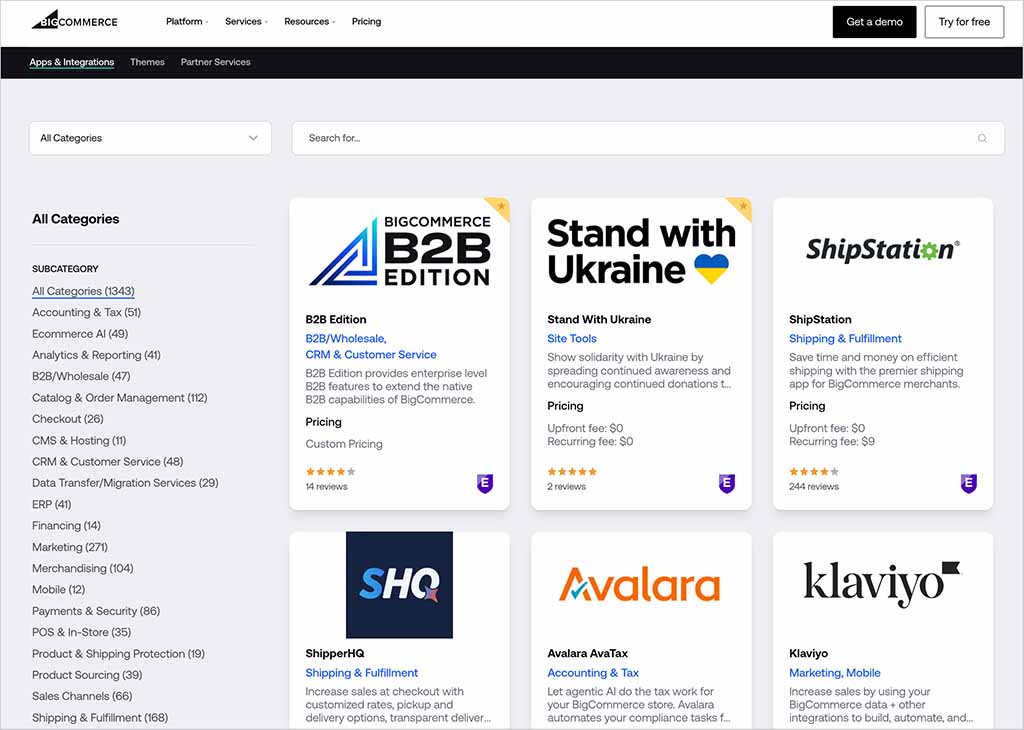Click the Stand With Ukraine star rating
Screen dimensions: 1024x730
(572, 471)
